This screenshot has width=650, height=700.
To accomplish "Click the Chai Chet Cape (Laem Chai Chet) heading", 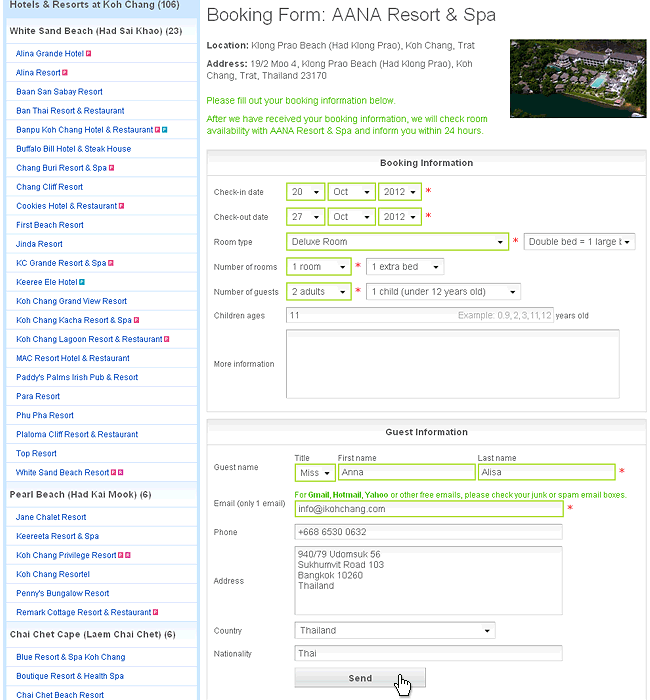I will (x=92, y=634).
